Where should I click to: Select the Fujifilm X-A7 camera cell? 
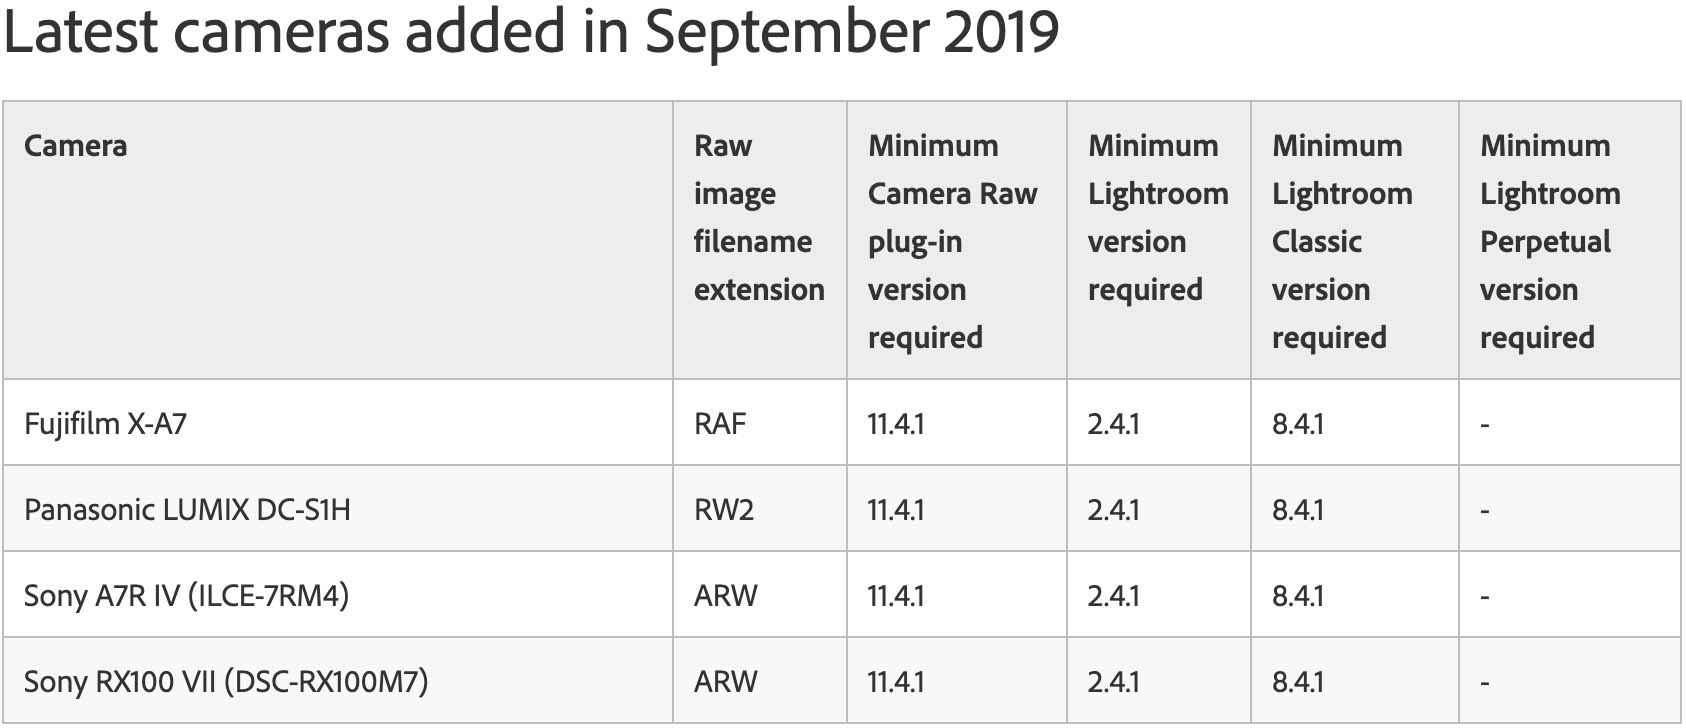tap(105, 424)
